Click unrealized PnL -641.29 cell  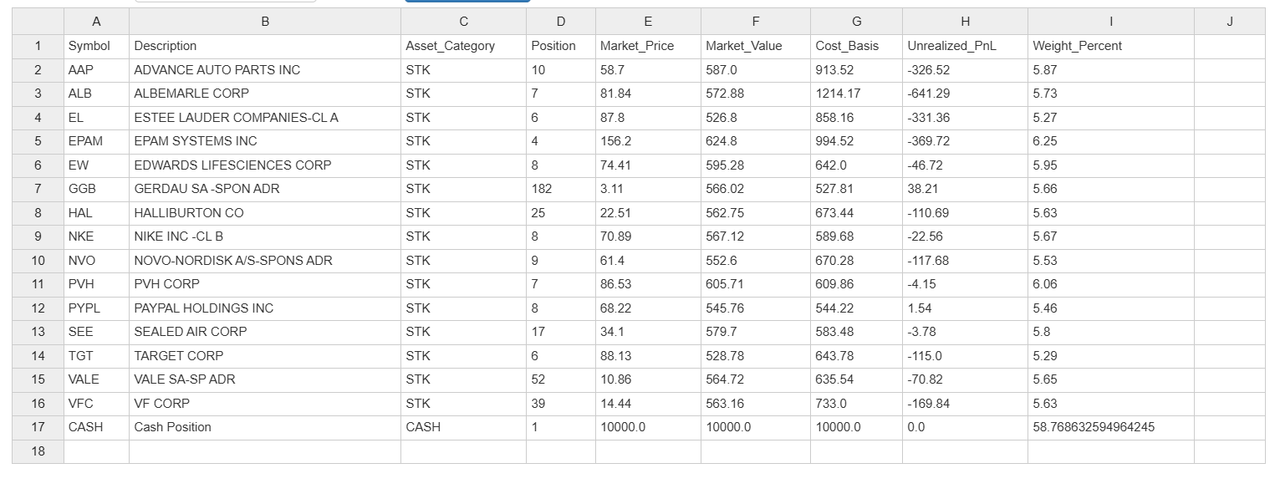tap(965, 94)
